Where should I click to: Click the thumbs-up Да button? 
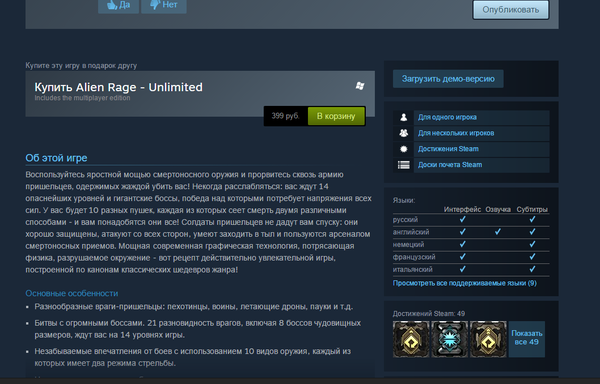pos(118,5)
